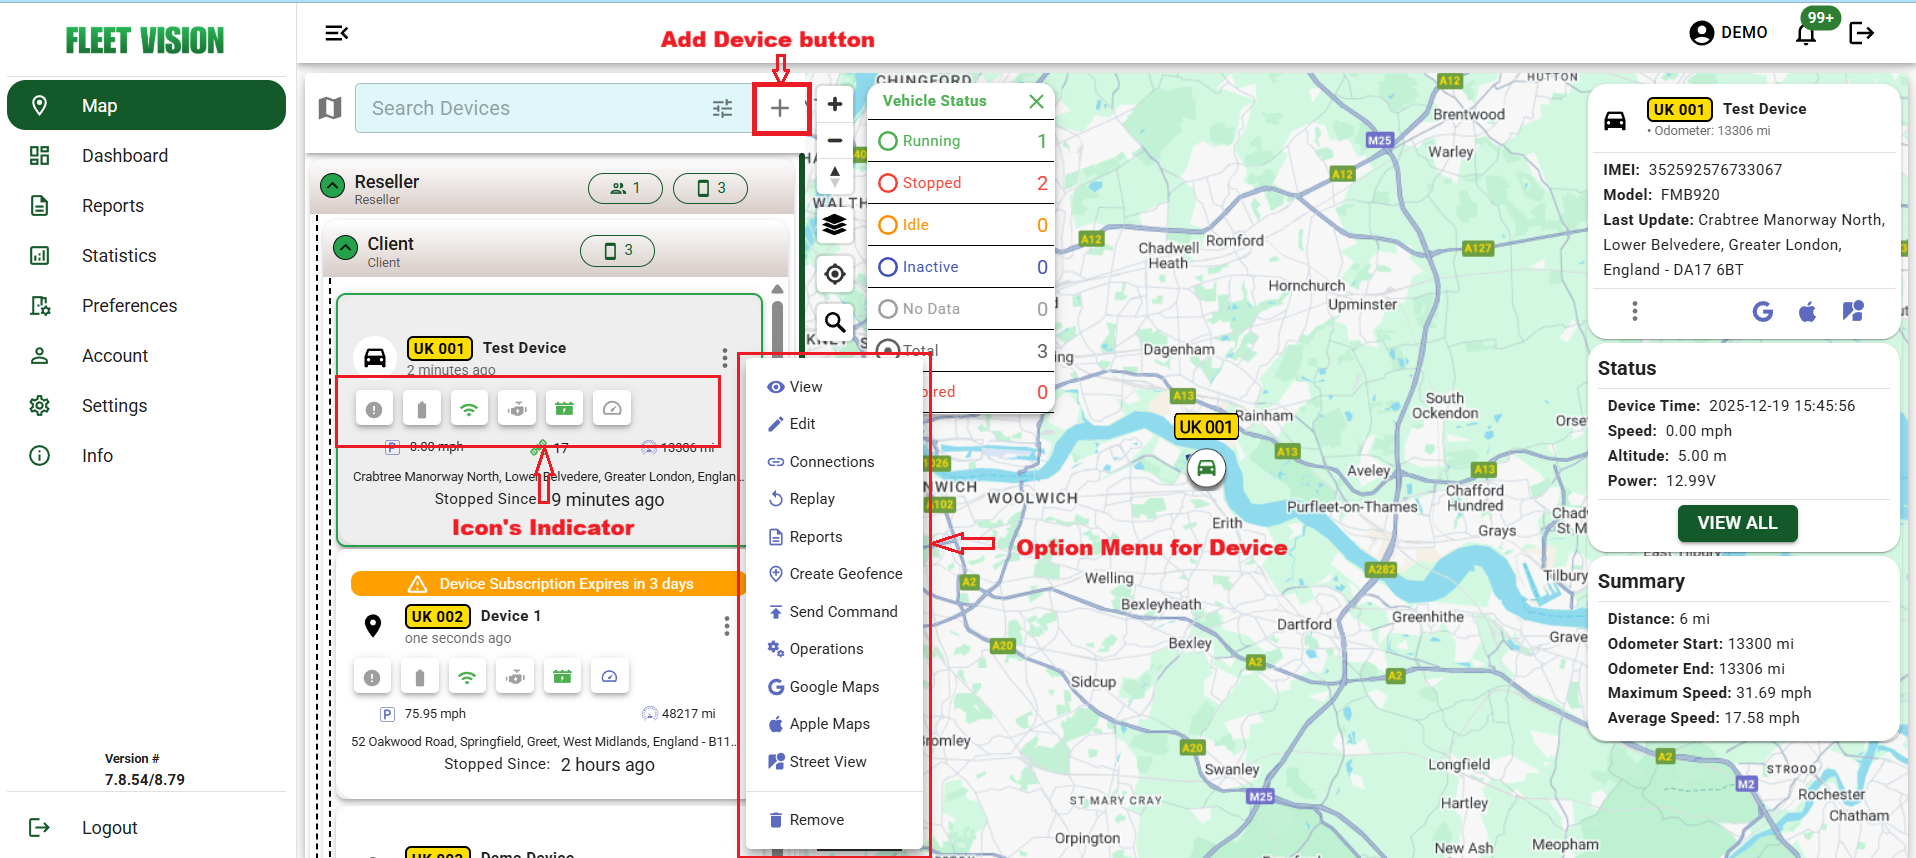The height and width of the screenshot is (858, 1916).
Task: Collapse the sidebar with hamburger icon
Action: tap(337, 33)
